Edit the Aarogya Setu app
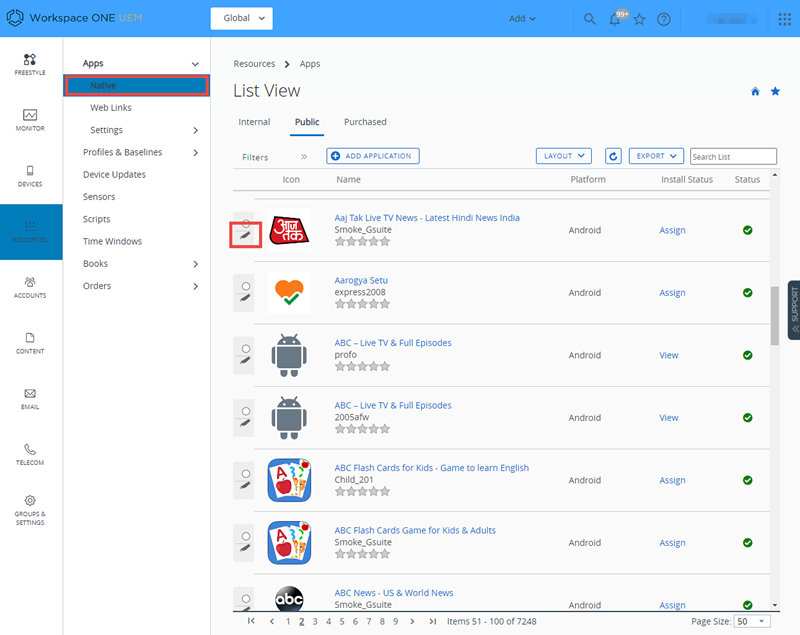The height and width of the screenshot is (635, 800). pyautogui.click(x=245, y=298)
